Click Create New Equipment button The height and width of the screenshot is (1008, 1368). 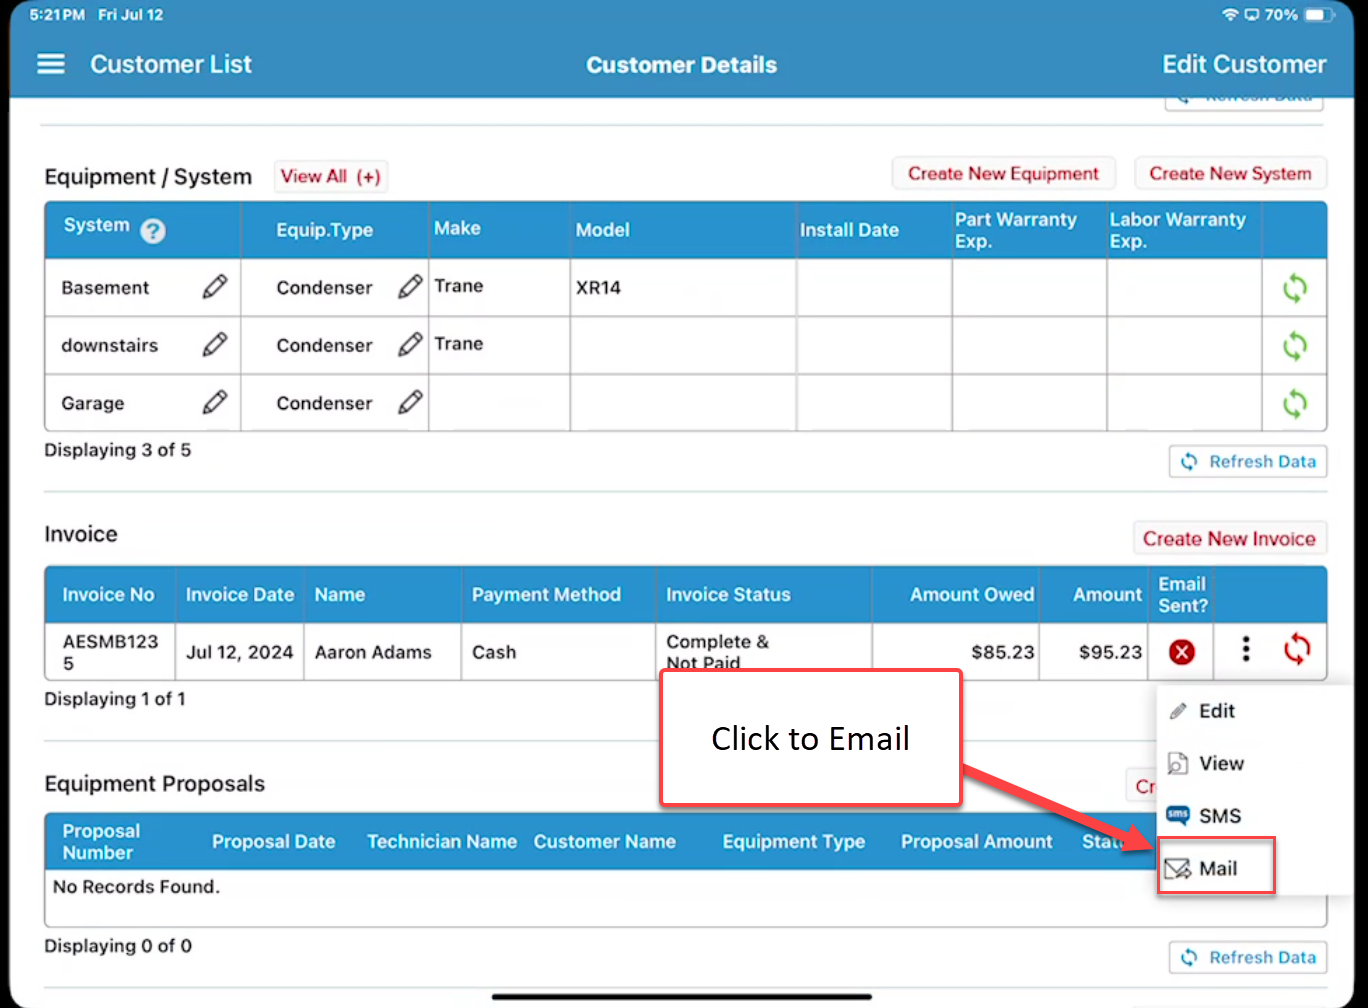(x=1003, y=173)
